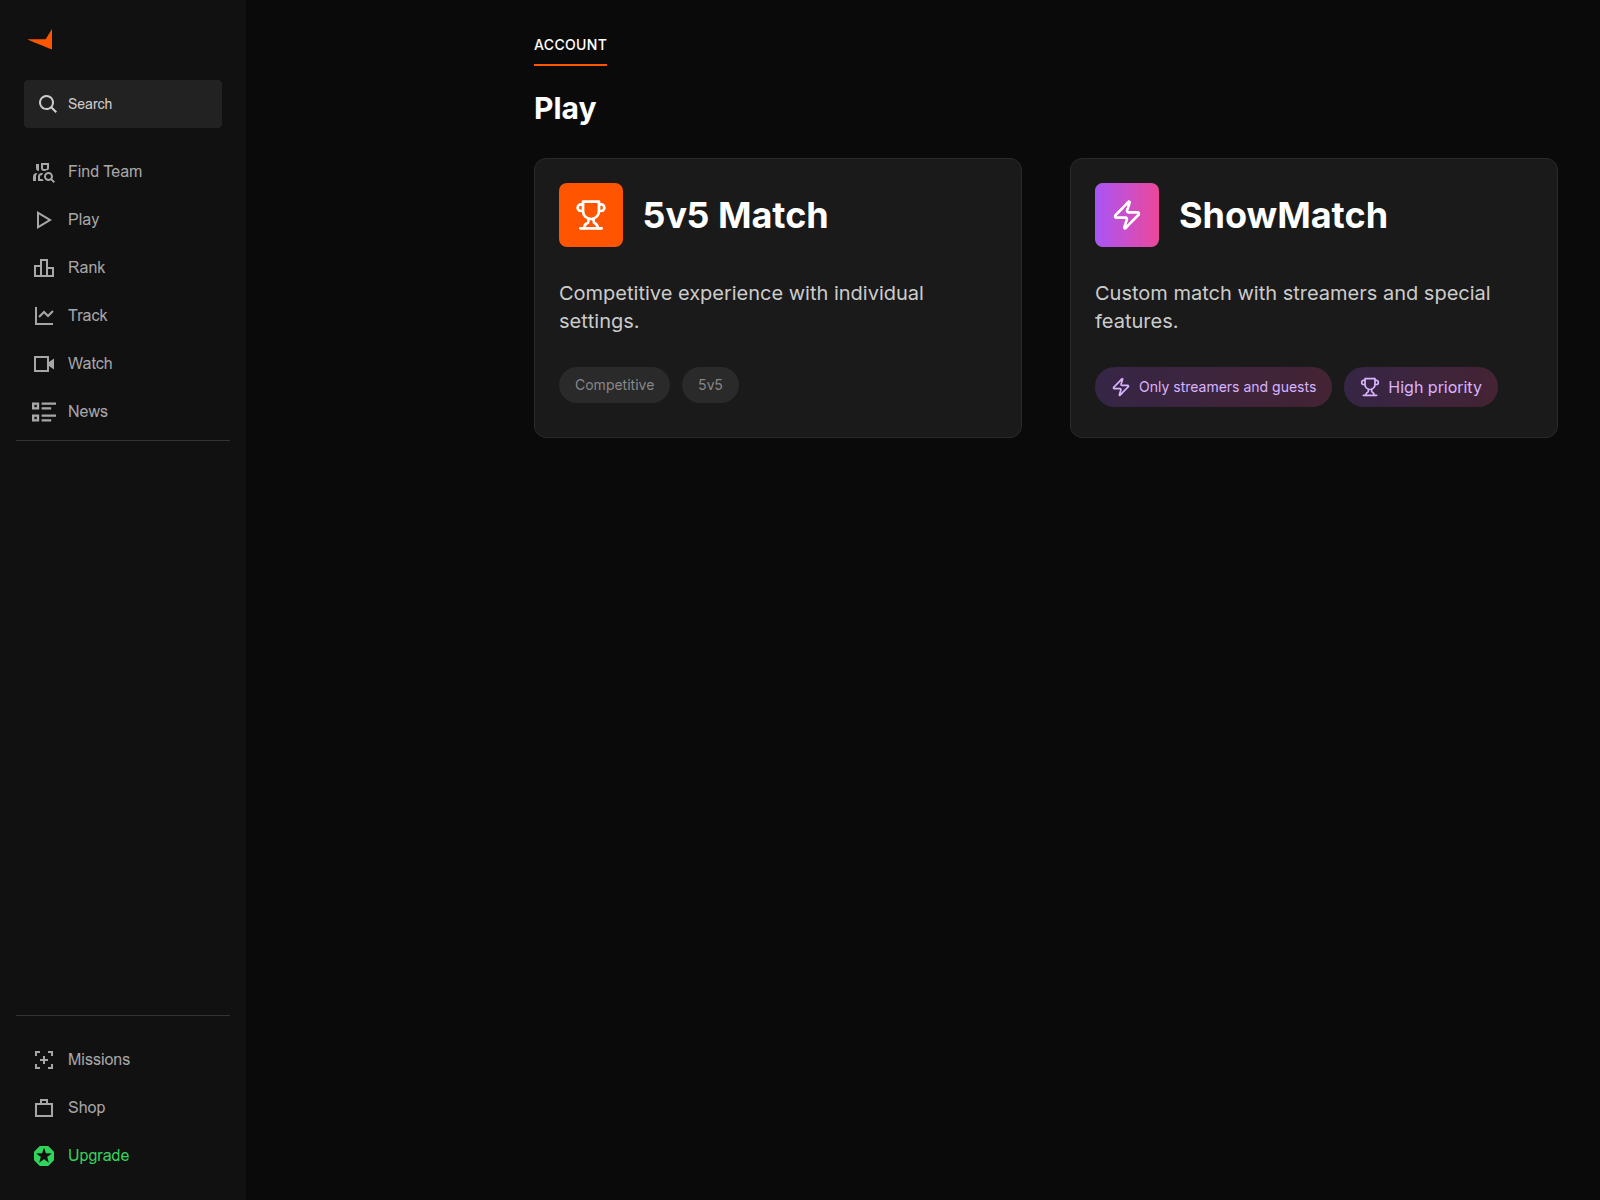The width and height of the screenshot is (1600, 1200).
Task: Click the purple lightning icon on ShowMatch
Action: tap(1127, 215)
